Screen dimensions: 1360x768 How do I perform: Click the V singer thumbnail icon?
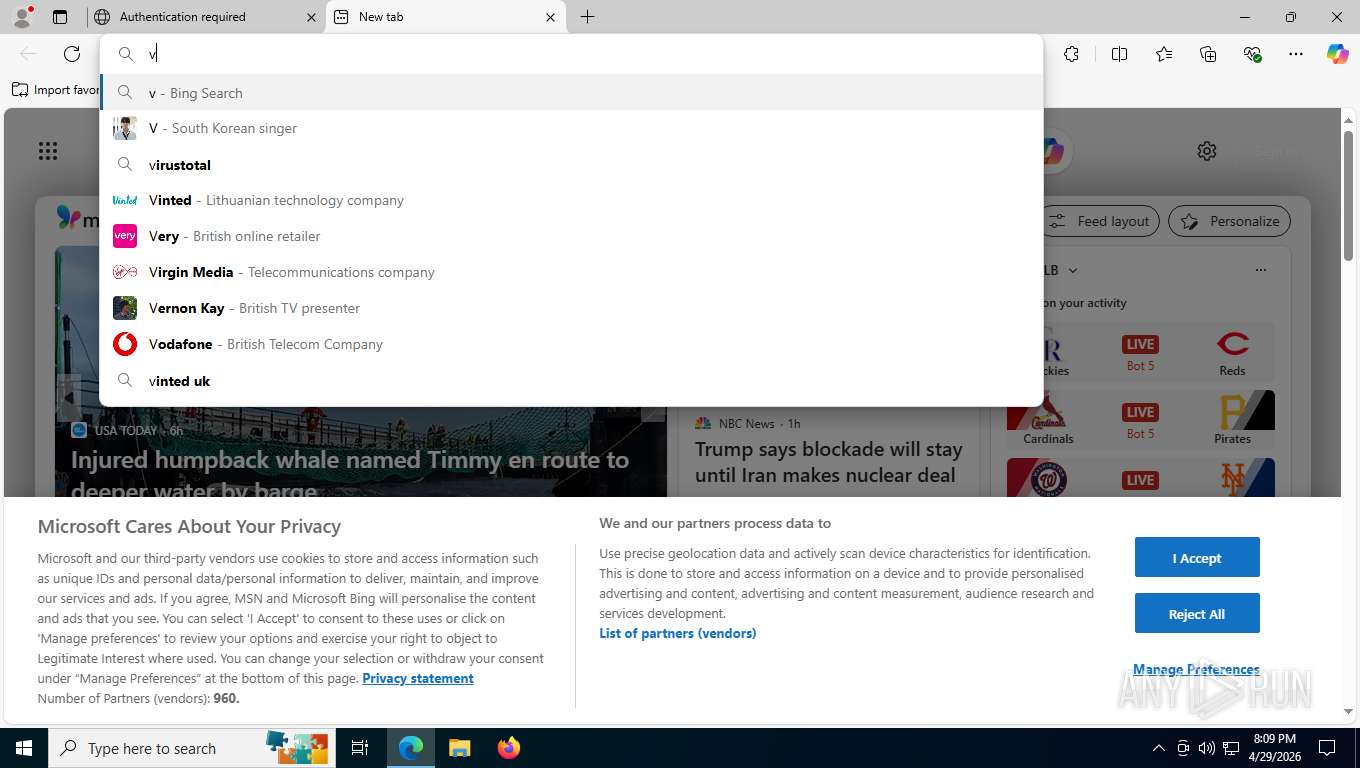(x=125, y=128)
